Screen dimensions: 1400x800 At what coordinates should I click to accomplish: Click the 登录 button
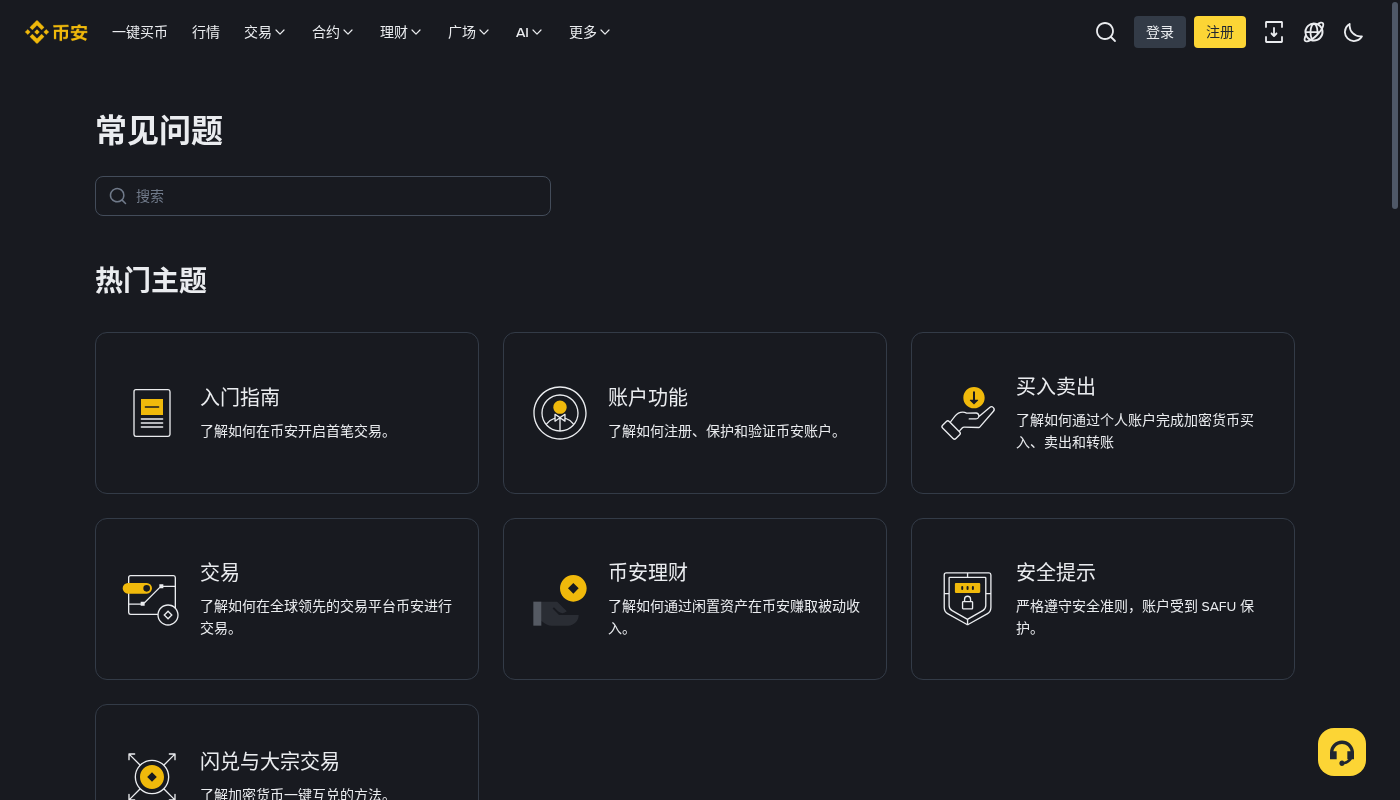point(1160,32)
